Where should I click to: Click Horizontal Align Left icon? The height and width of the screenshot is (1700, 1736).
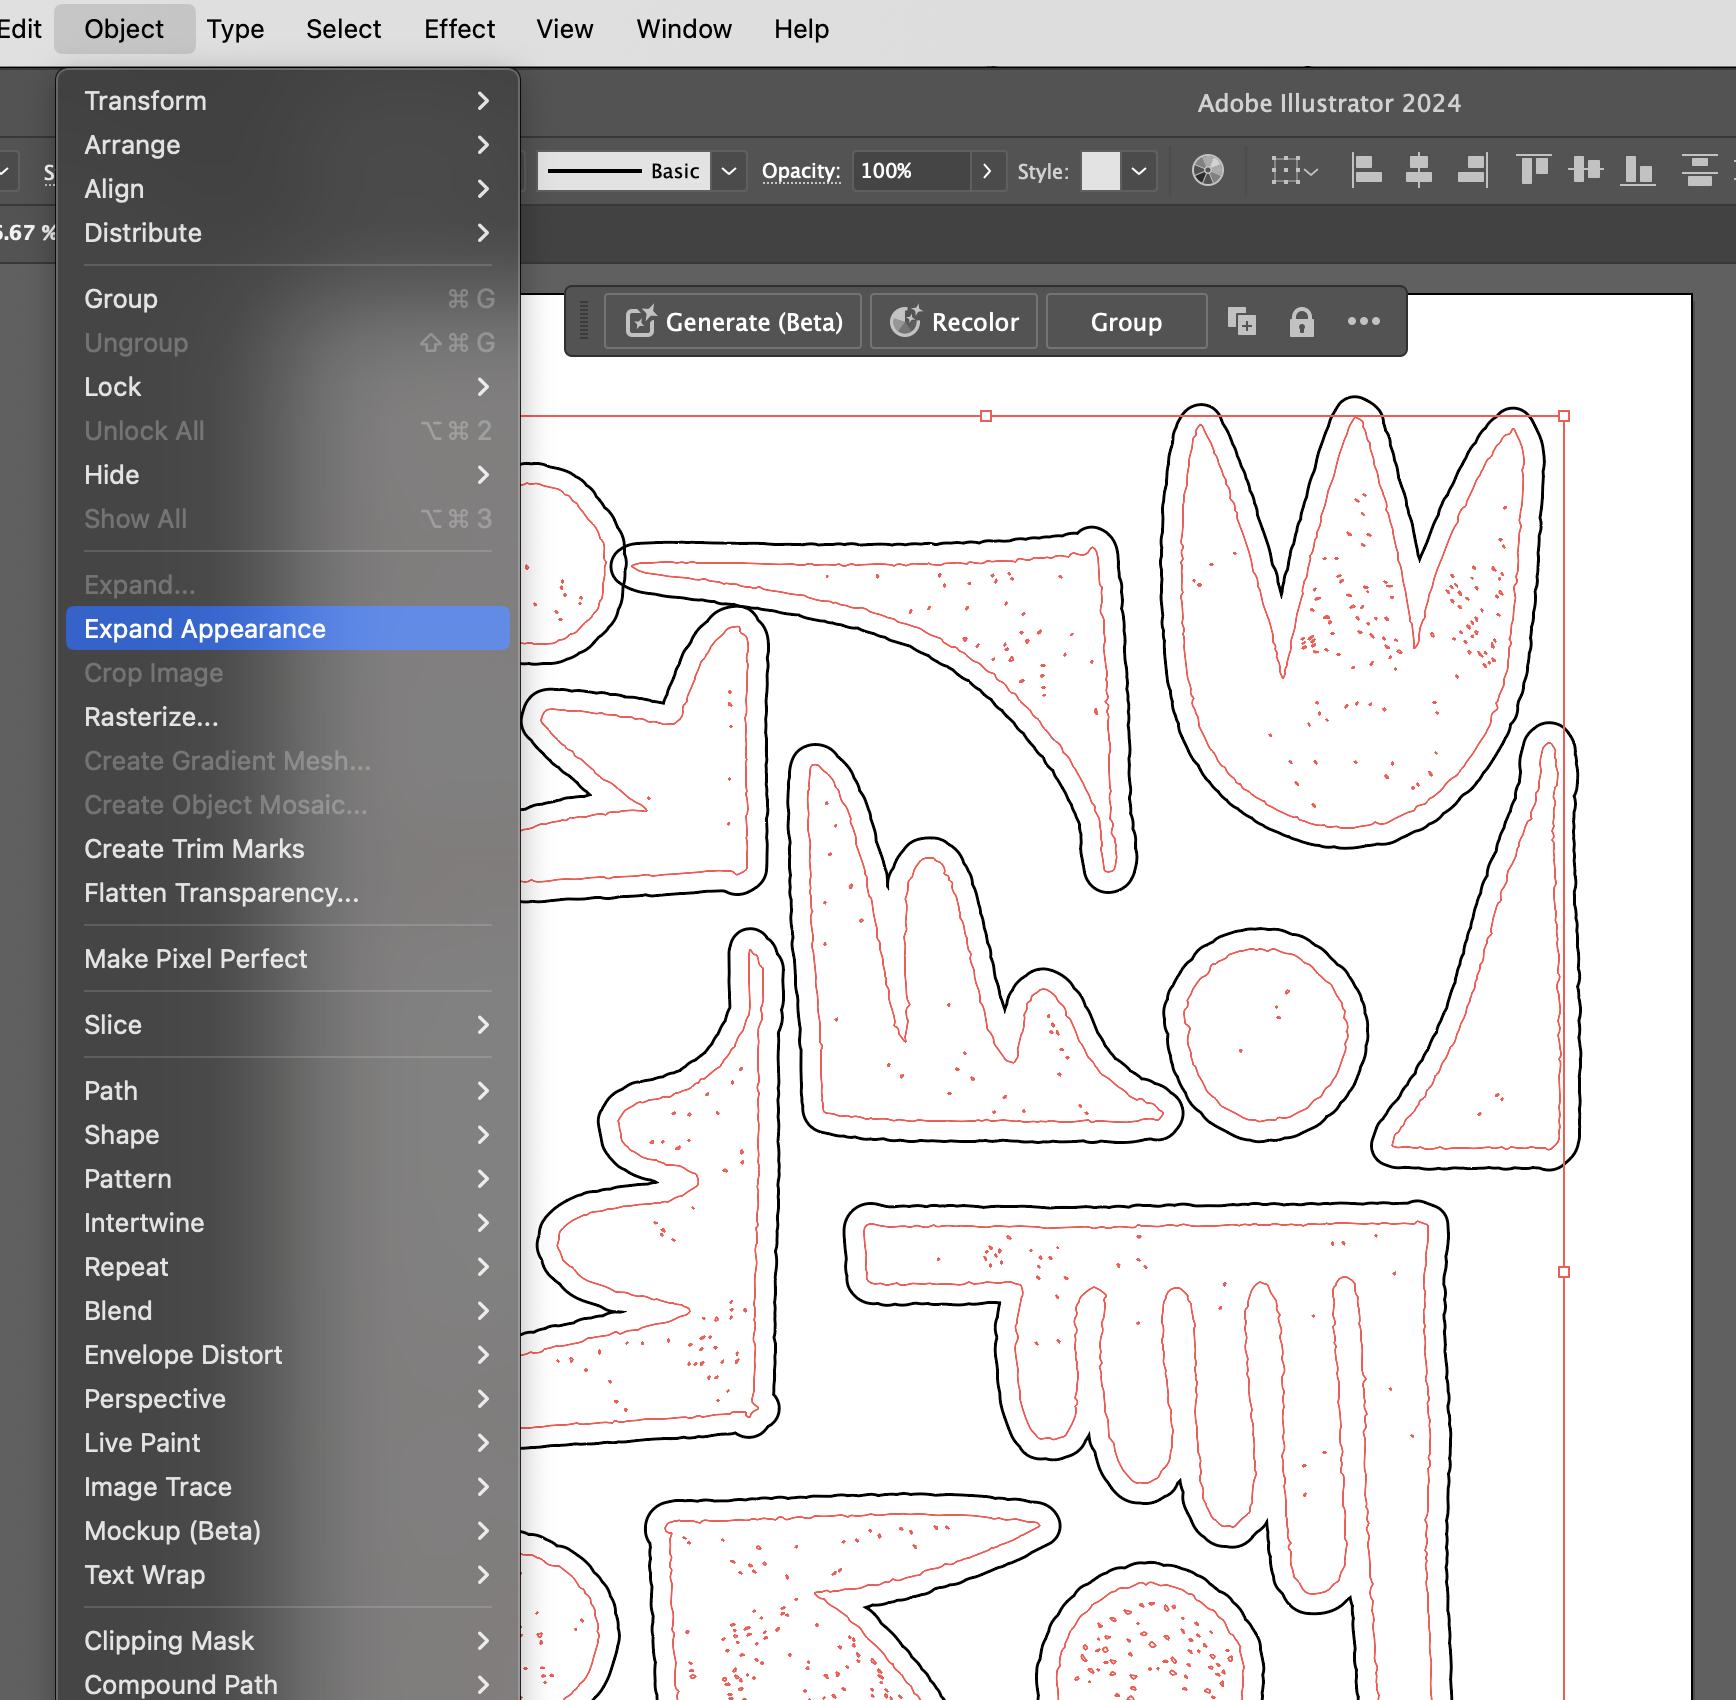1366,171
